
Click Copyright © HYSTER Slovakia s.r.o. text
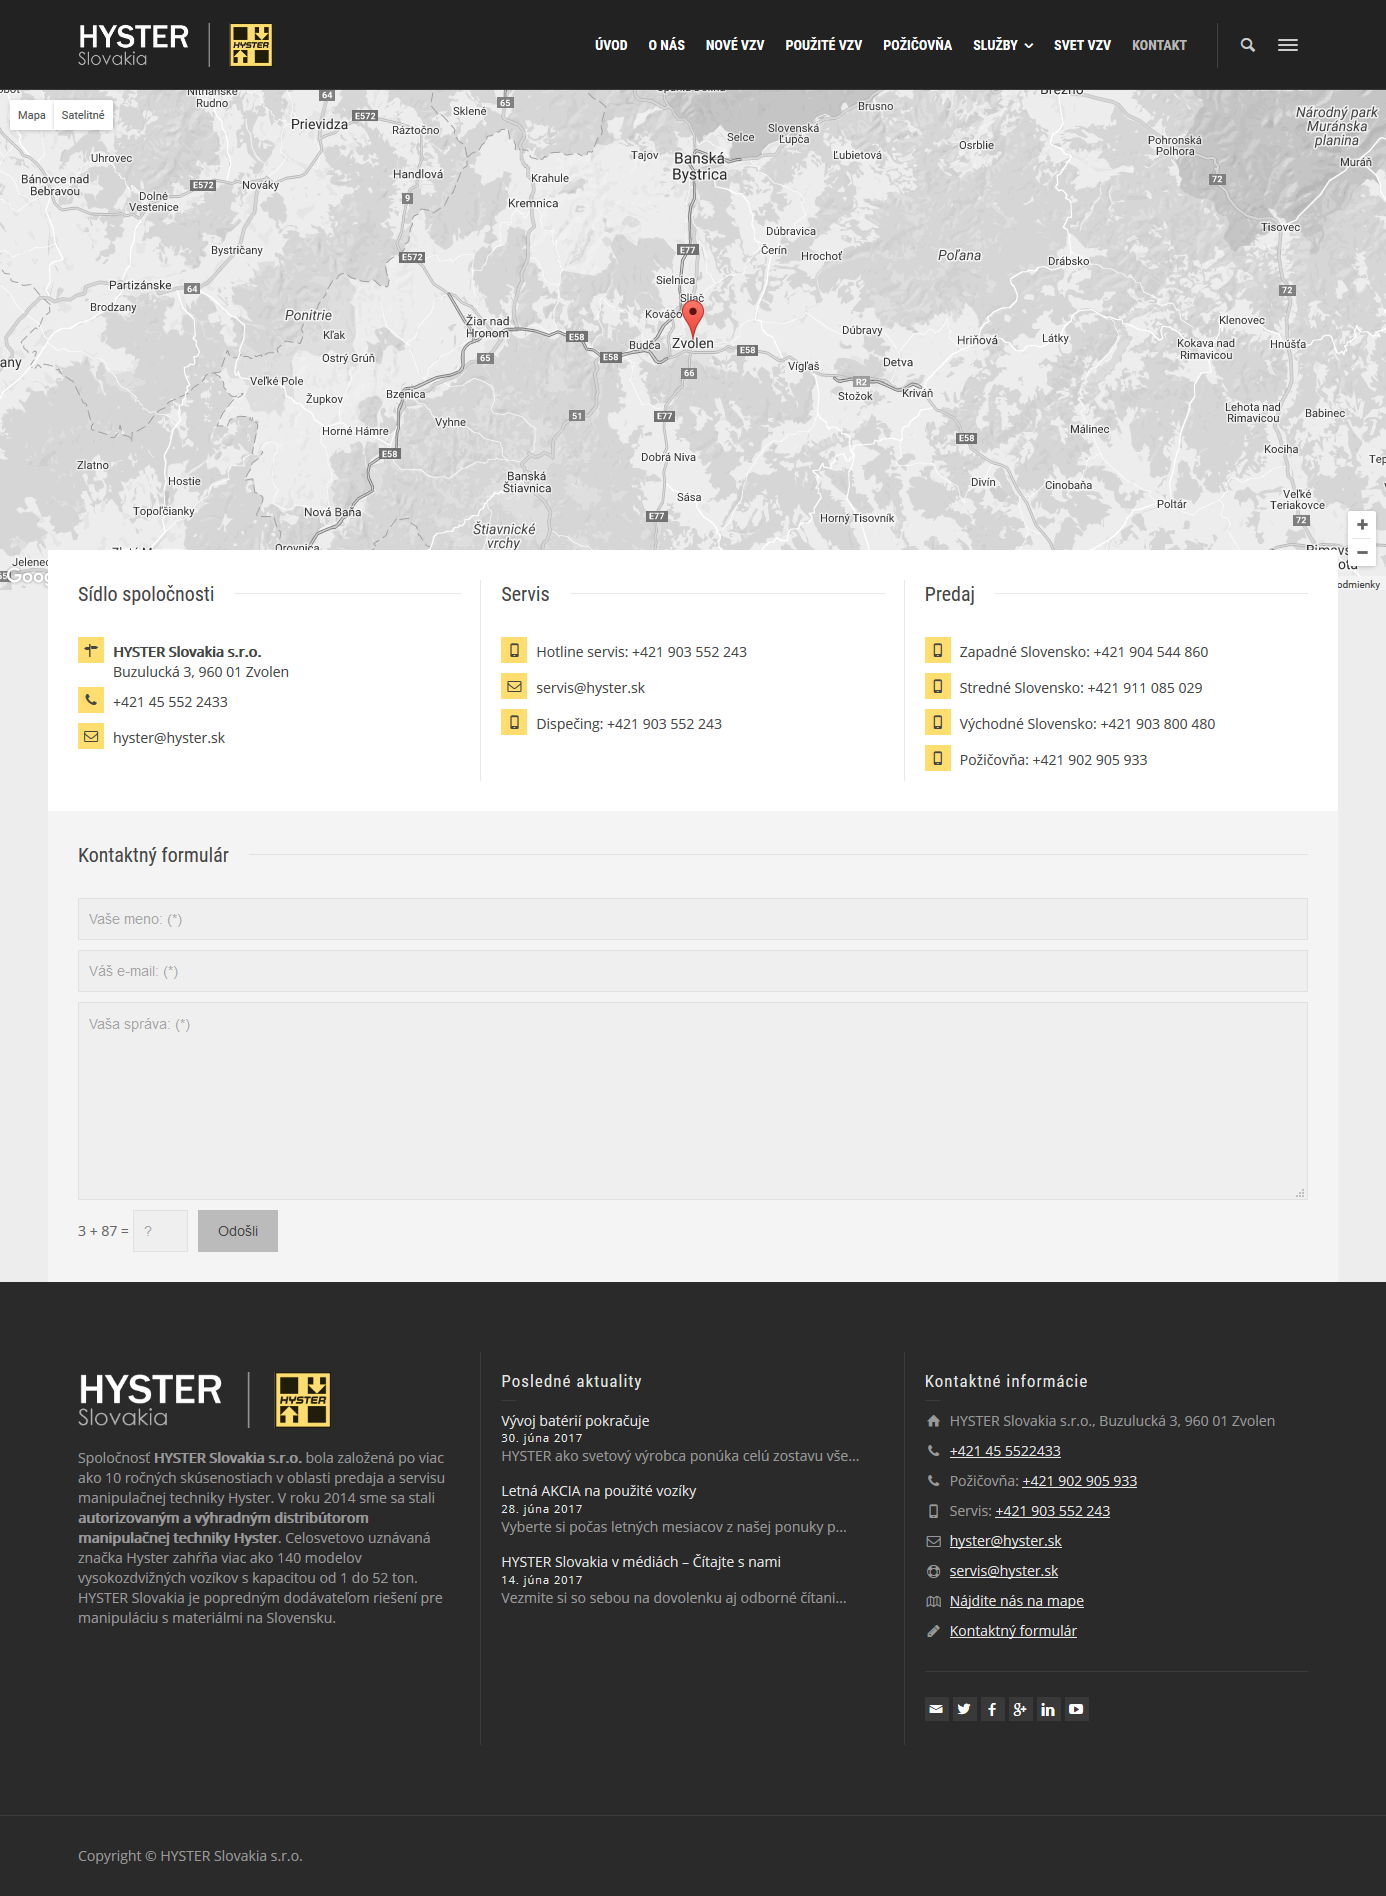pos(190,1856)
